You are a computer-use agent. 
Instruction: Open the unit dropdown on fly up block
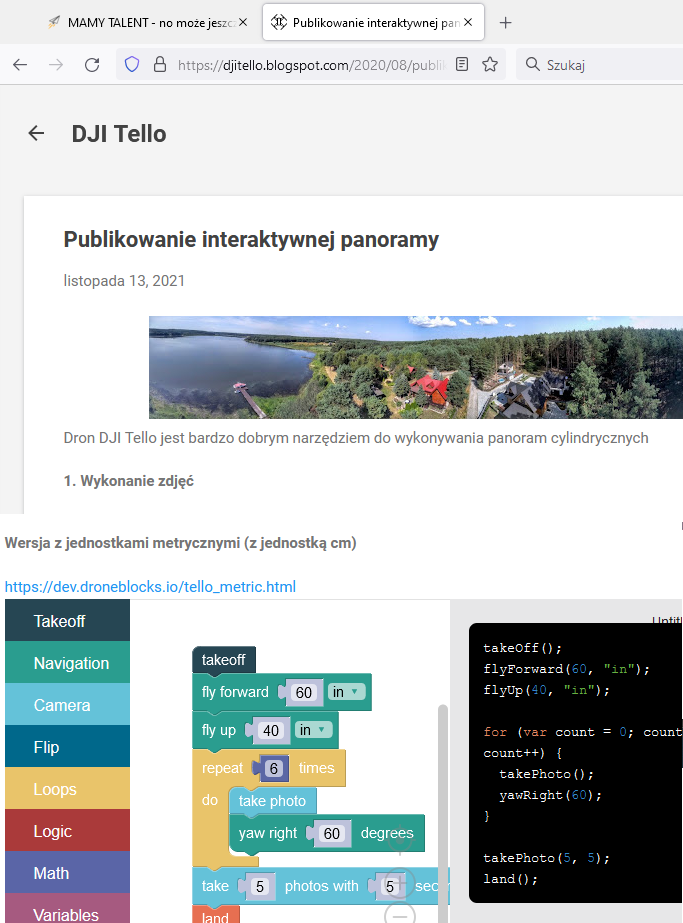[x=314, y=730]
